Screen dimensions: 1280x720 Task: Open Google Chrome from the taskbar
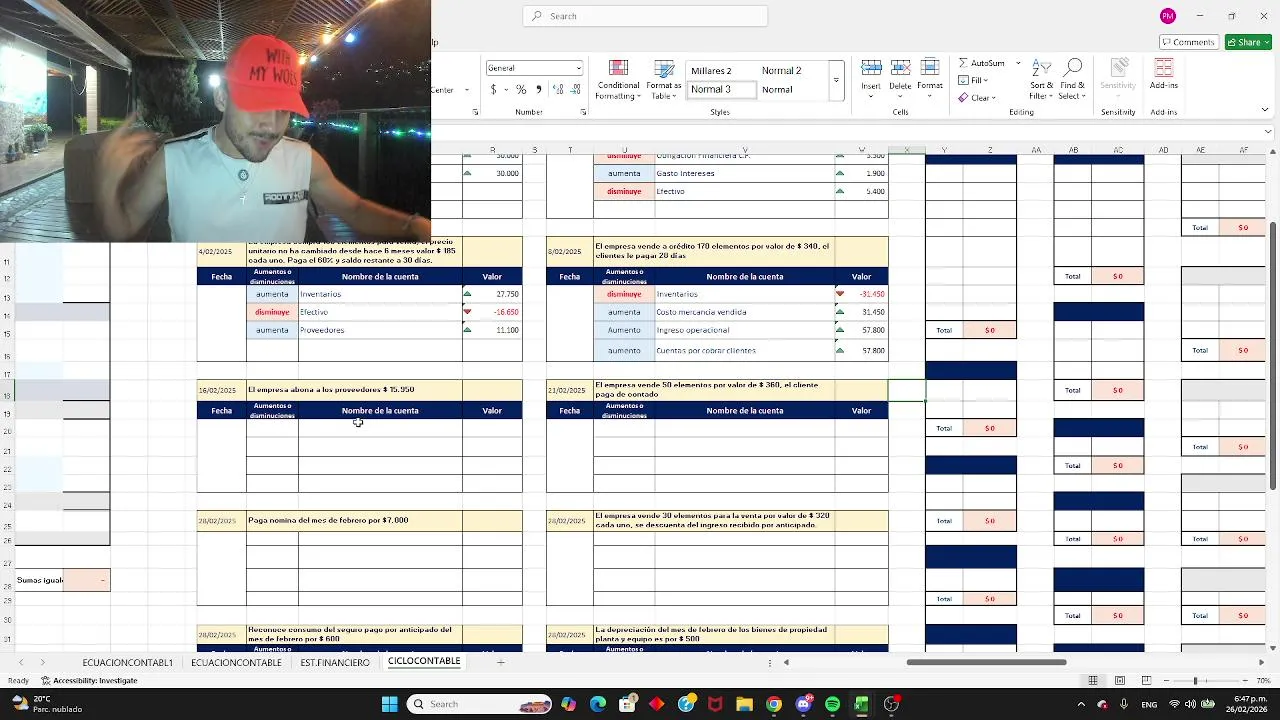(774, 704)
